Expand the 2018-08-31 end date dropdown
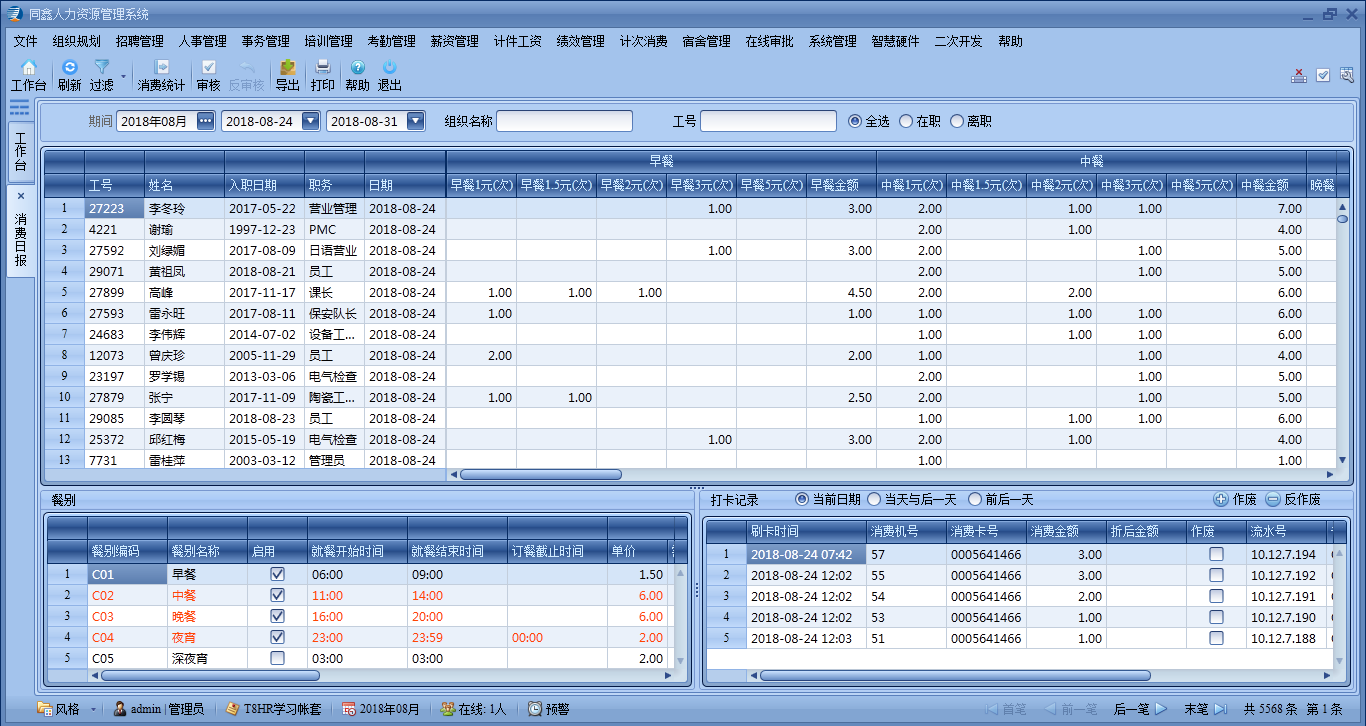This screenshot has width=1366, height=726. coord(415,121)
